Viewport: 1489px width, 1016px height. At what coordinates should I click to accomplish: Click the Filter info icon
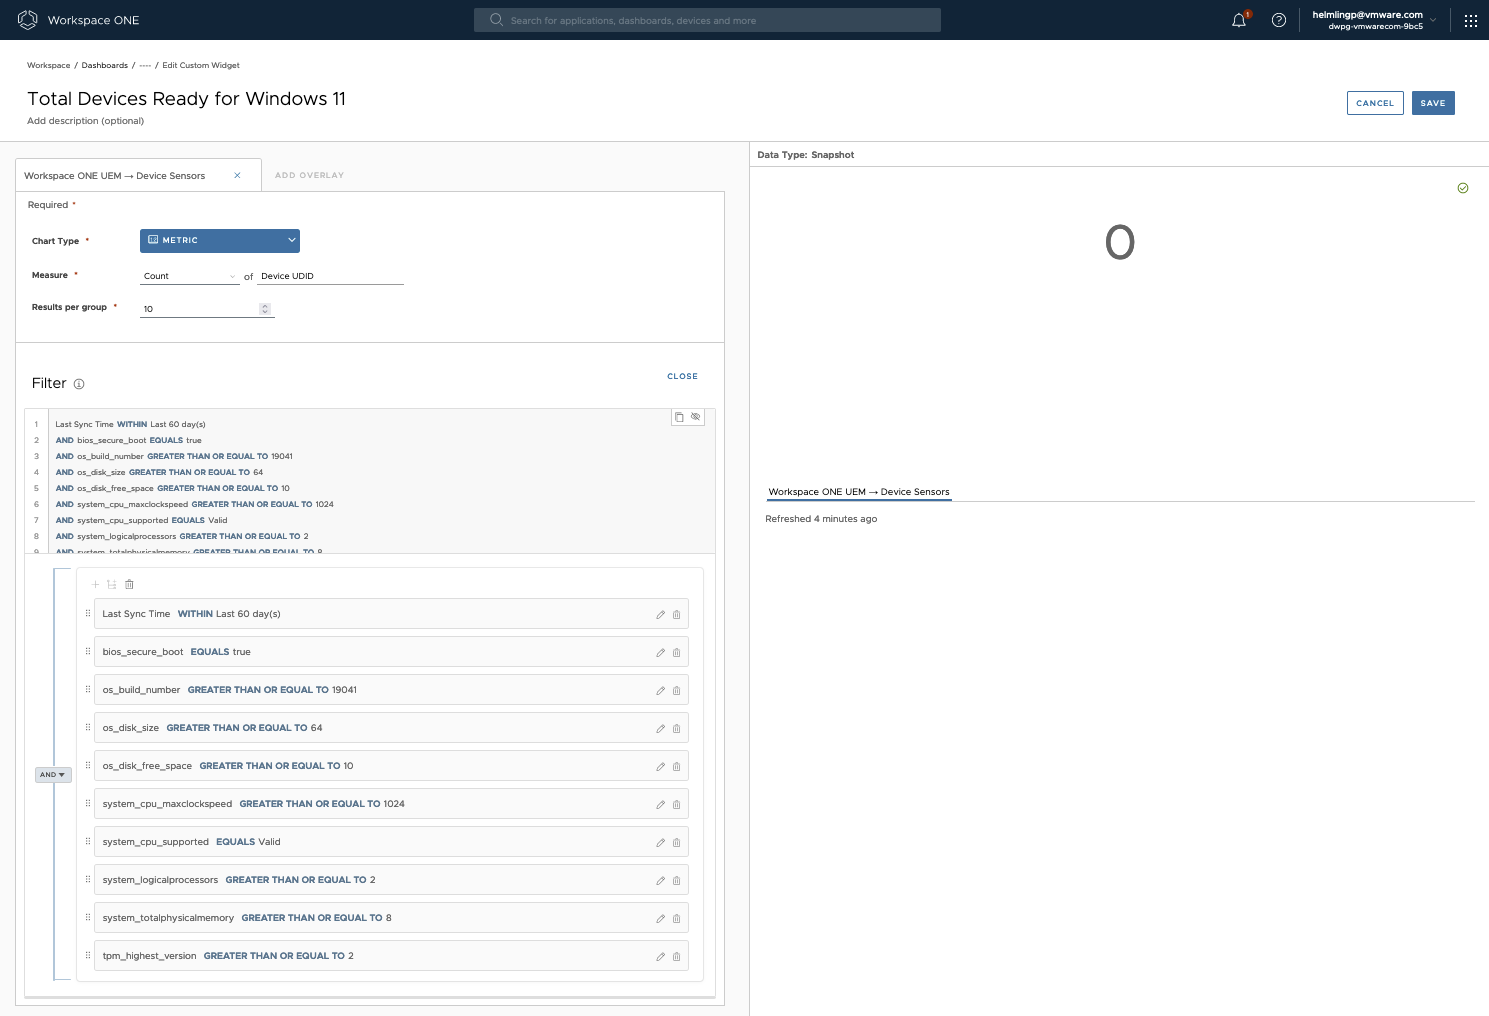click(x=79, y=384)
